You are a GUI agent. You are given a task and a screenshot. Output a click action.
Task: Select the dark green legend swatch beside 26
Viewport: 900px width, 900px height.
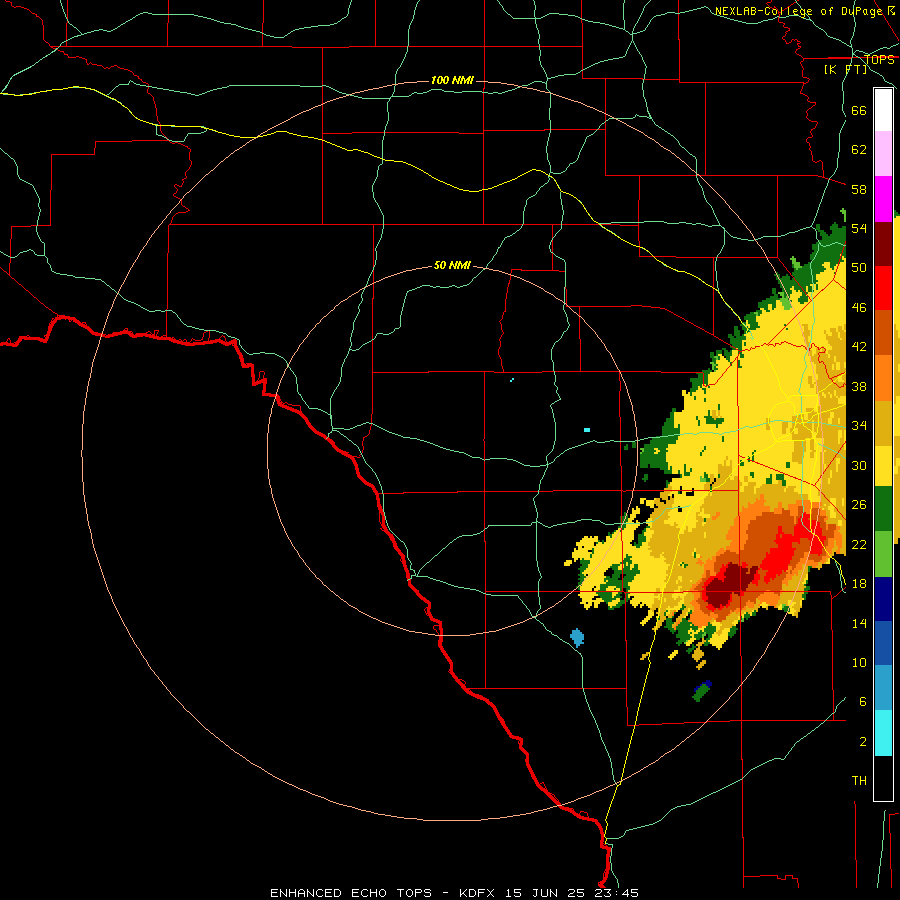coord(883,509)
